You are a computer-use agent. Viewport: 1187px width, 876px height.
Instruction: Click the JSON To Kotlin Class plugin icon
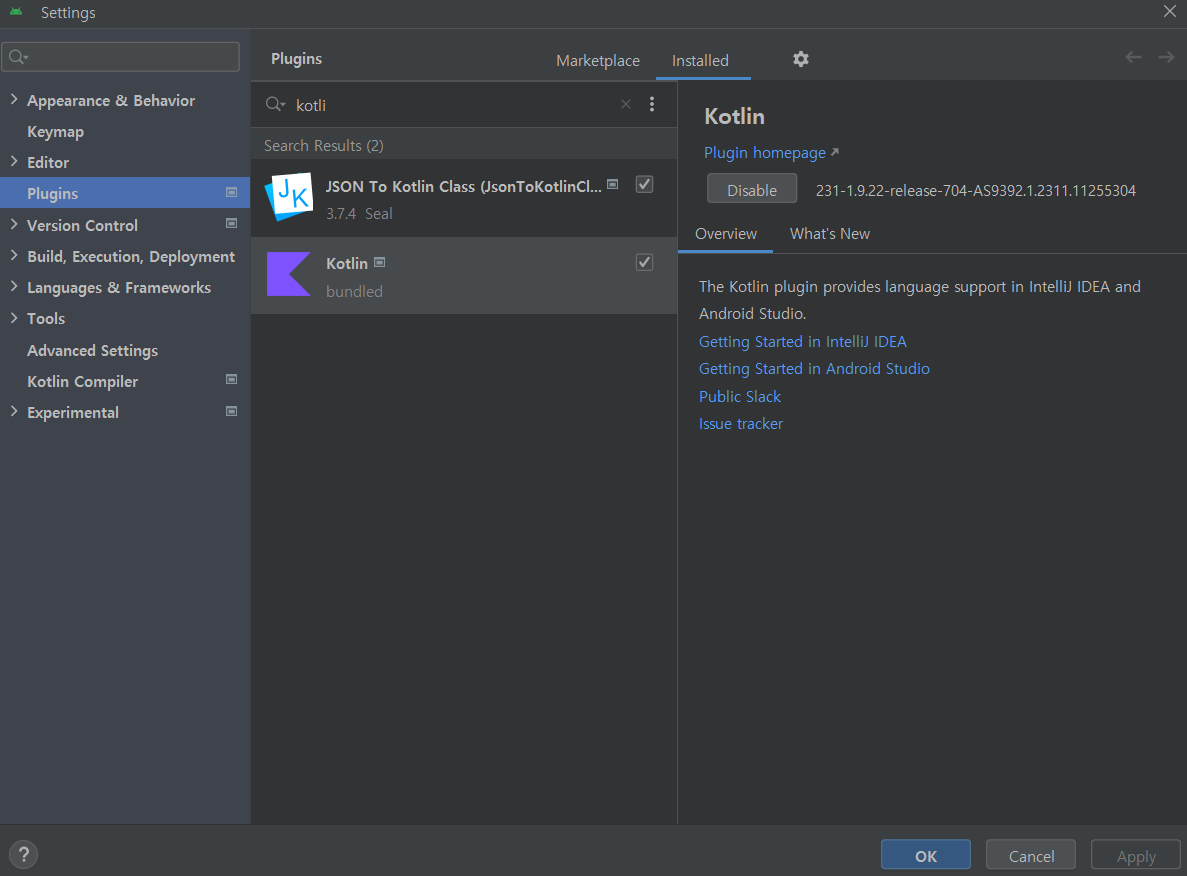pos(289,197)
